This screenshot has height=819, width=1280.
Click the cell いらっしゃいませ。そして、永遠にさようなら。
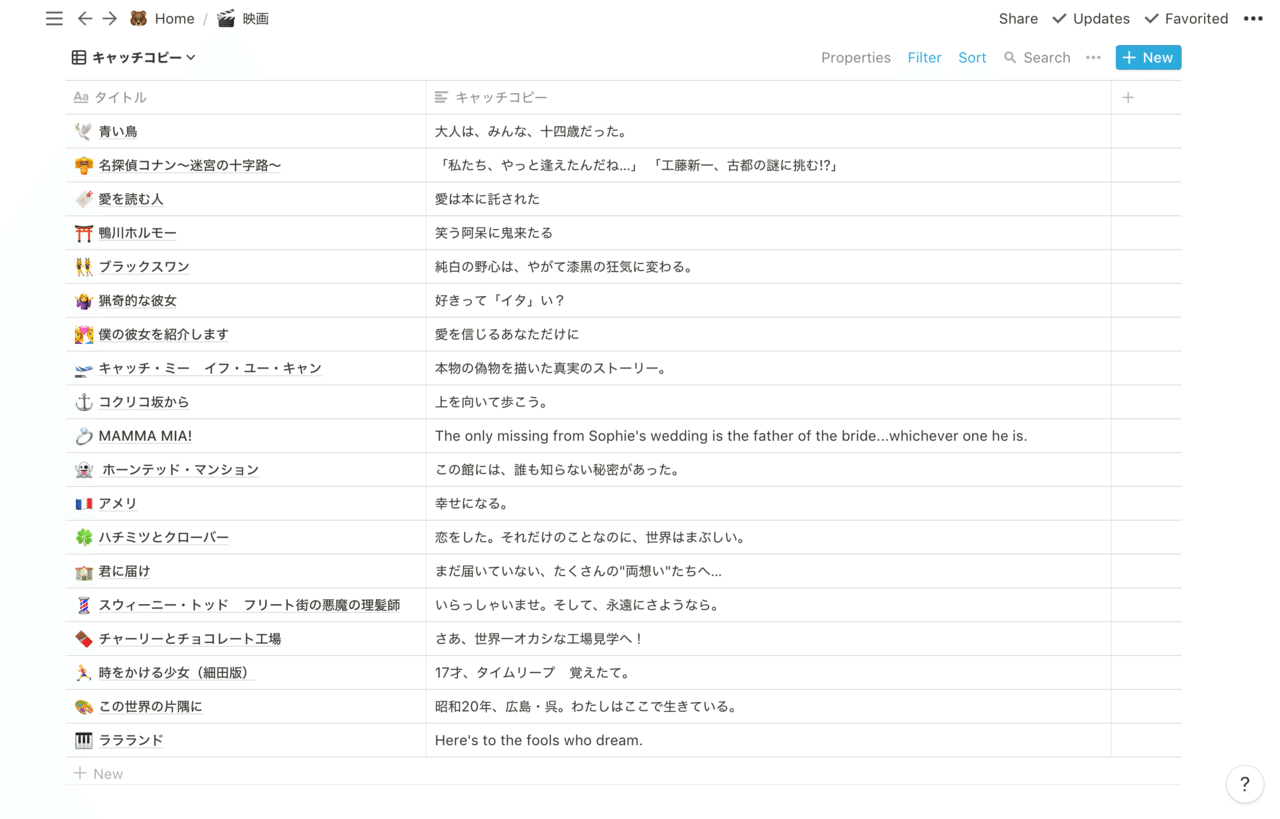[x=768, y=605]
